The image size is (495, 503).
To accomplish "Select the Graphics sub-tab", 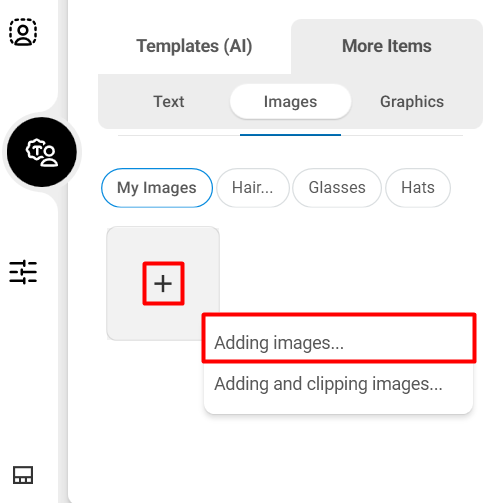I will (412, 102).
